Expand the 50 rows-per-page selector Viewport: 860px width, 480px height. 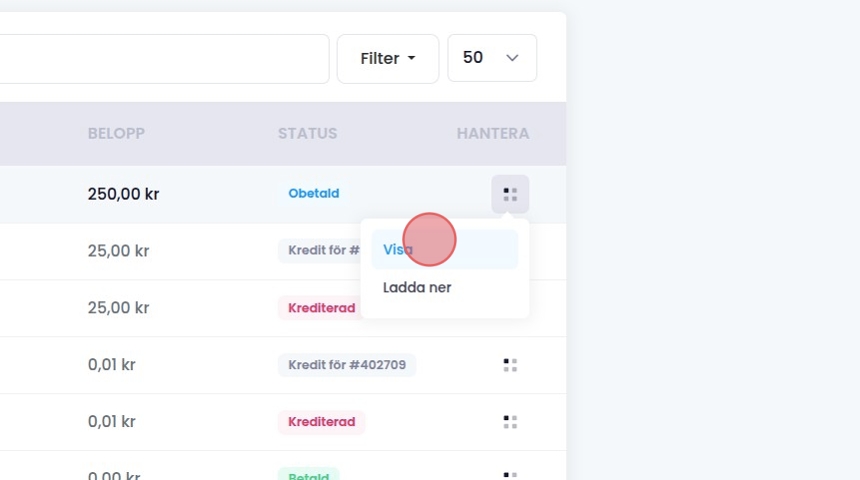click(492, 59)
